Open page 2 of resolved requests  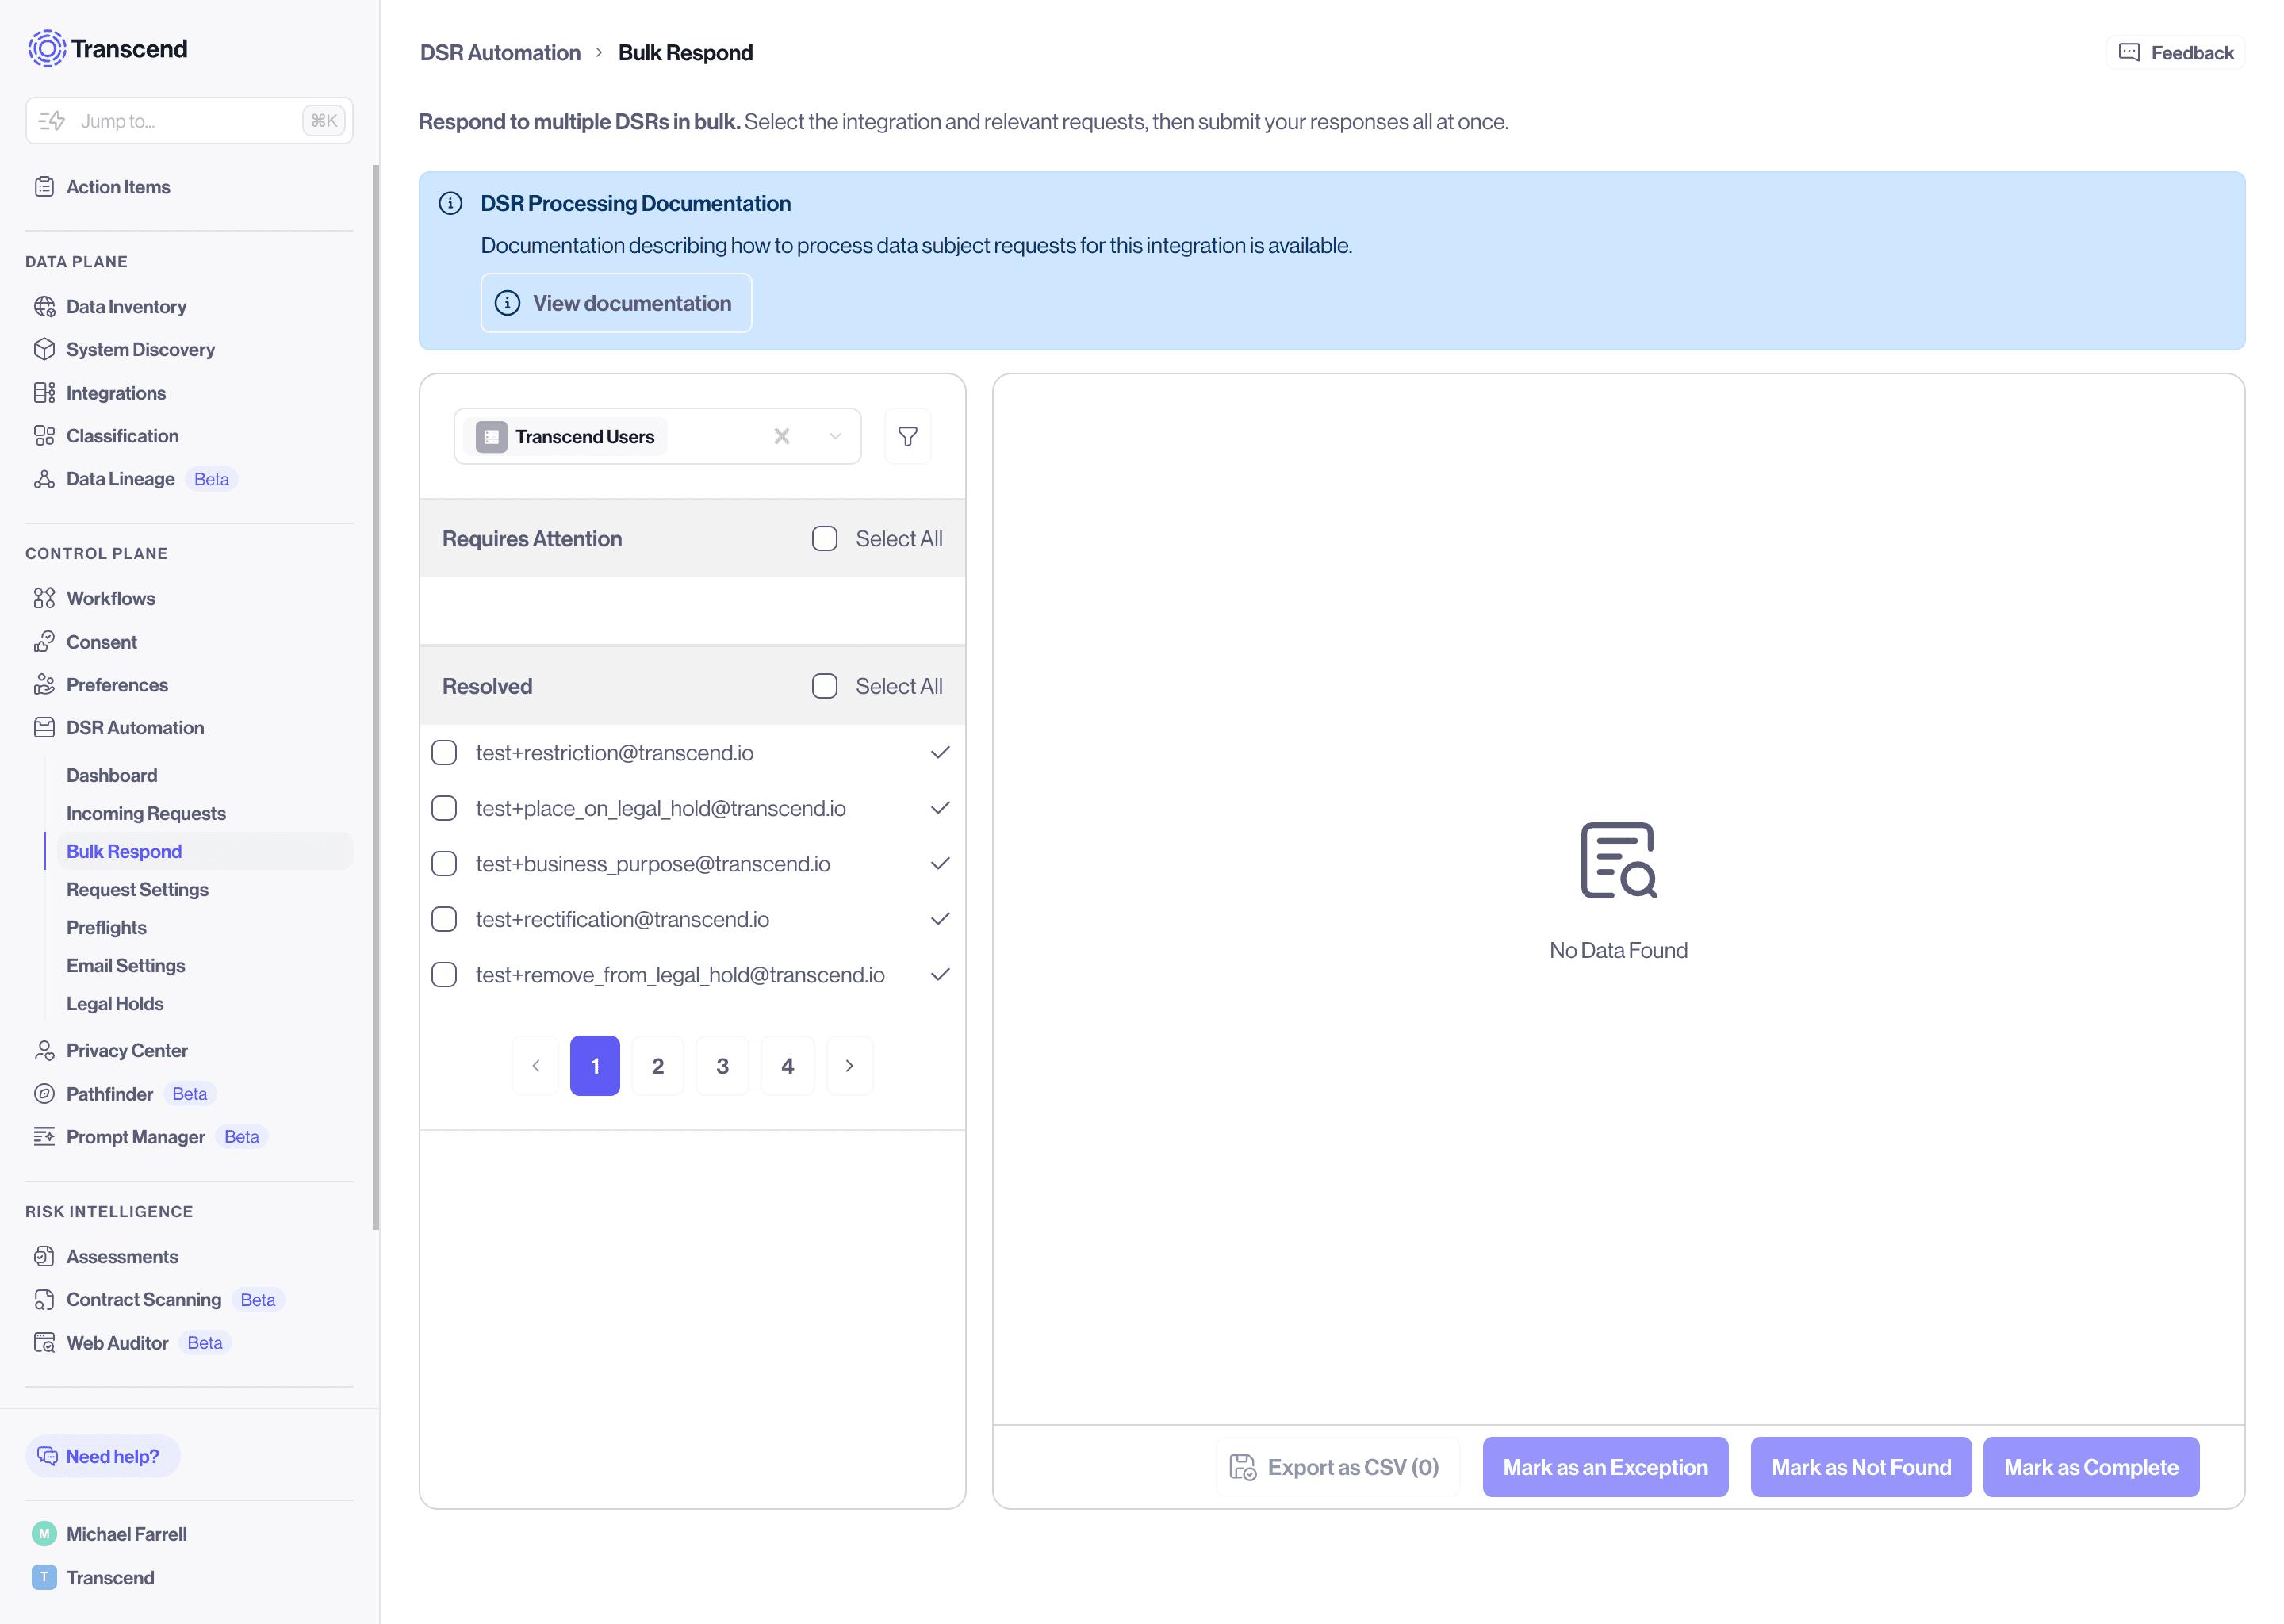click(658, 1066)
